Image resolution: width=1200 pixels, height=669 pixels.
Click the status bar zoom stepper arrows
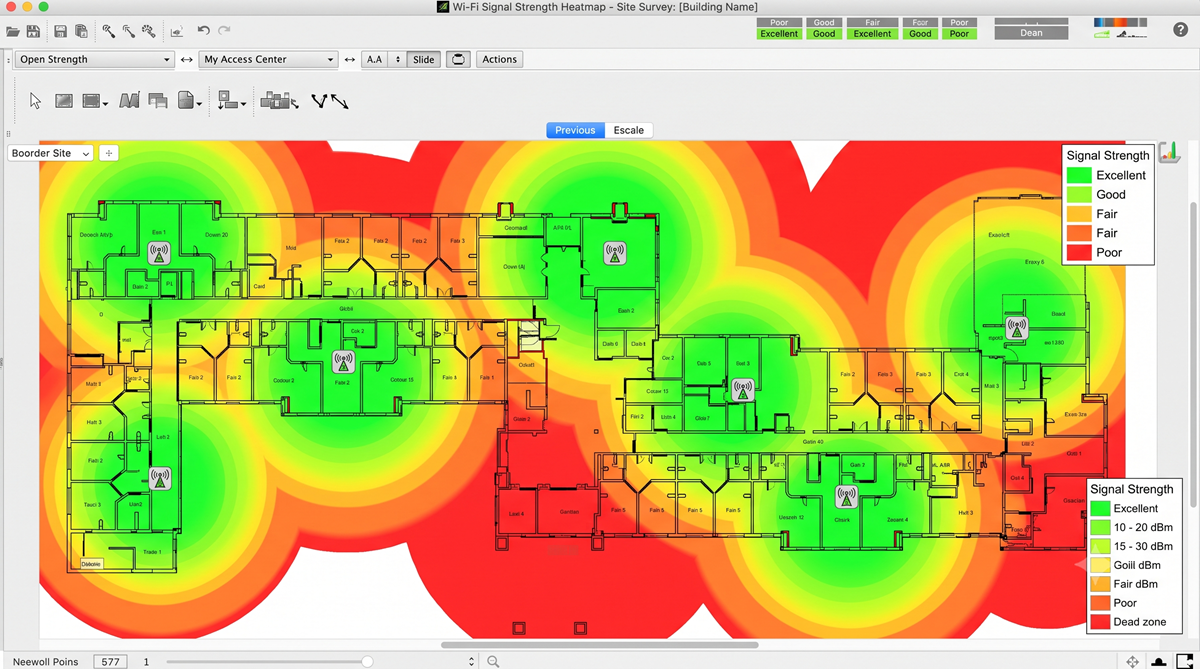click(472, 661)
